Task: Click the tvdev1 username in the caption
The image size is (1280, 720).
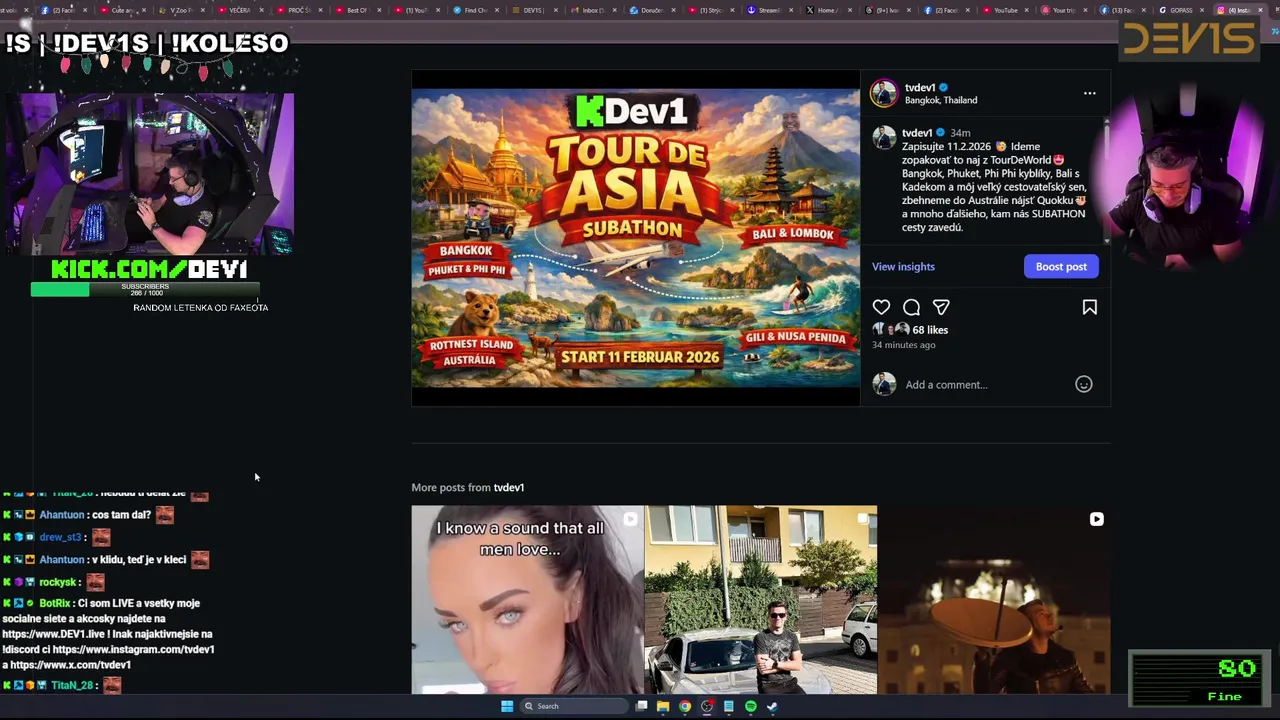Action: [917, 132]
